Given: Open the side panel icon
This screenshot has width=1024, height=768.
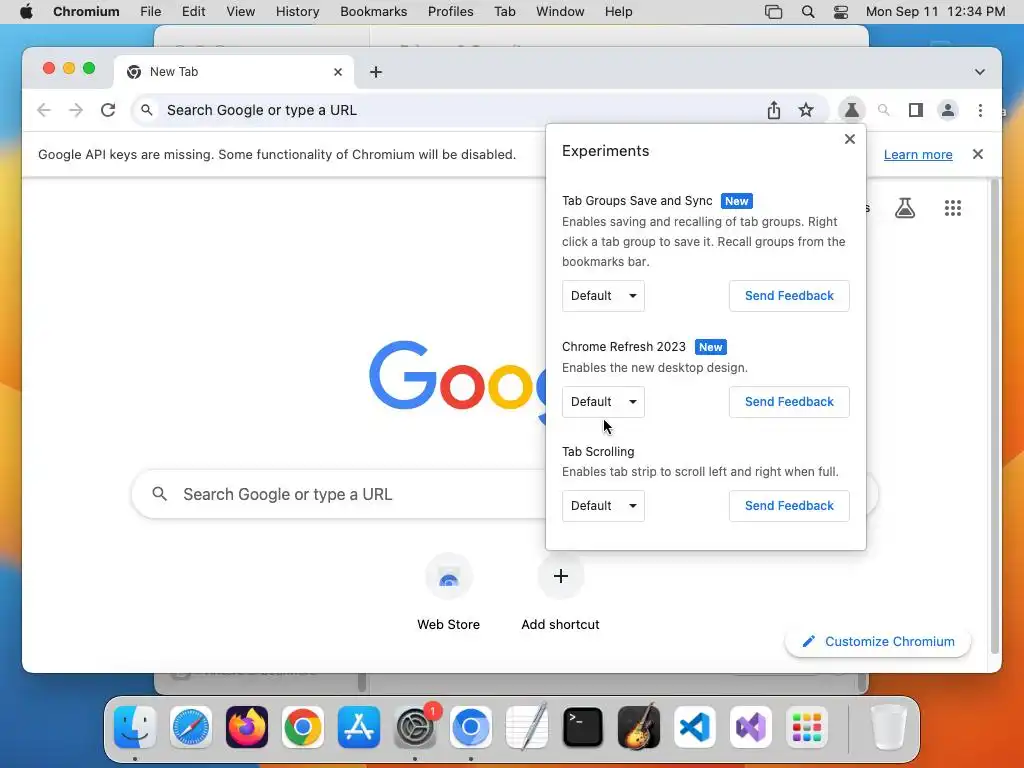Looking at the screenshot, I should pos(916,110).
